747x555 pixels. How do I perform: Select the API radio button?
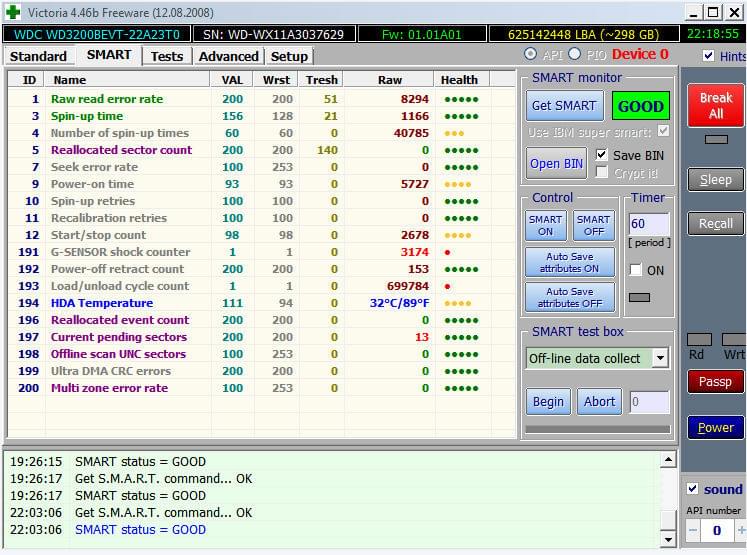[530, 54]
